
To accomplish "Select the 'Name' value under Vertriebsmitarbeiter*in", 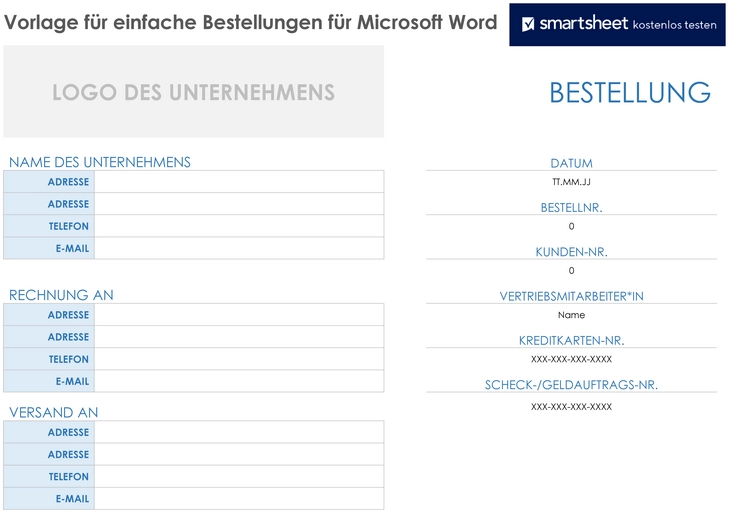I will (571, 315).
